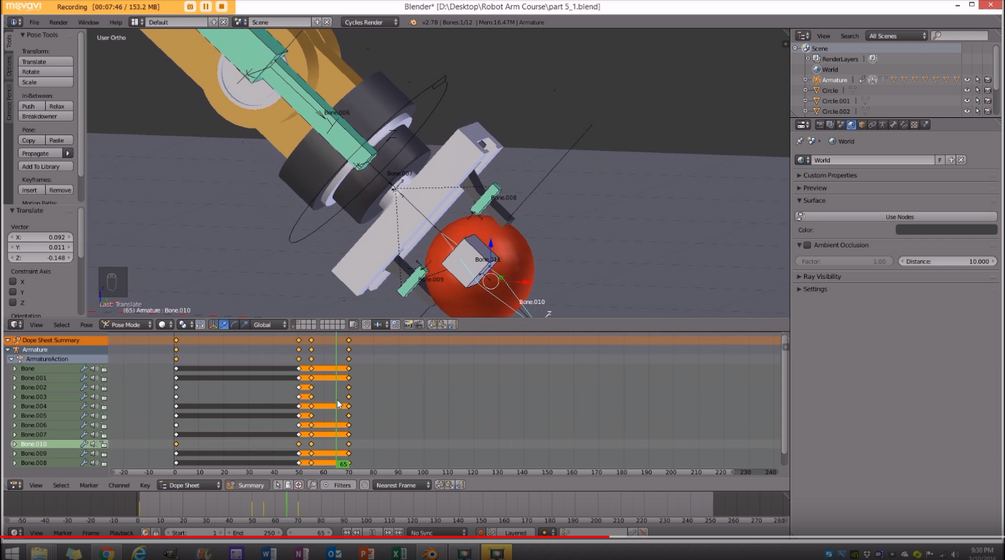The image size is (1005, 560).
Task: Jump to the last frame in the timeline
Action: tap(399, 532)
